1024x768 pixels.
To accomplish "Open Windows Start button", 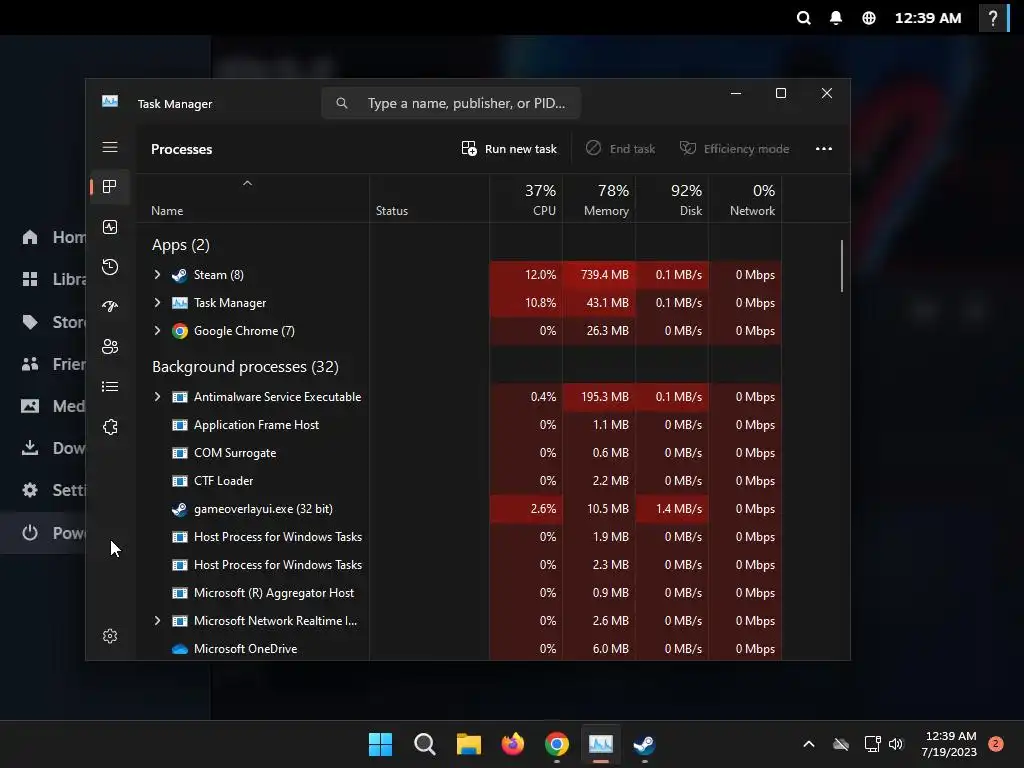I will [380, 744].
